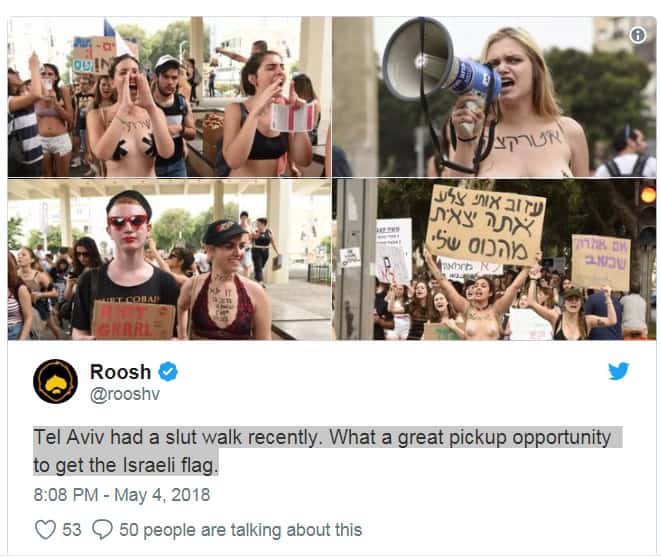Screen dimensions: 661x558
Task: Click the info icon on the photo
Action: click(x=637, y=35)
